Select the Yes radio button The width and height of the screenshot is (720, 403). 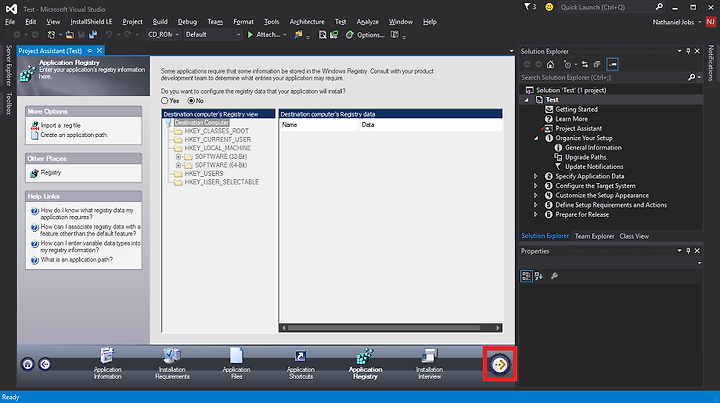pyautogui.click(x=164, y=101)
